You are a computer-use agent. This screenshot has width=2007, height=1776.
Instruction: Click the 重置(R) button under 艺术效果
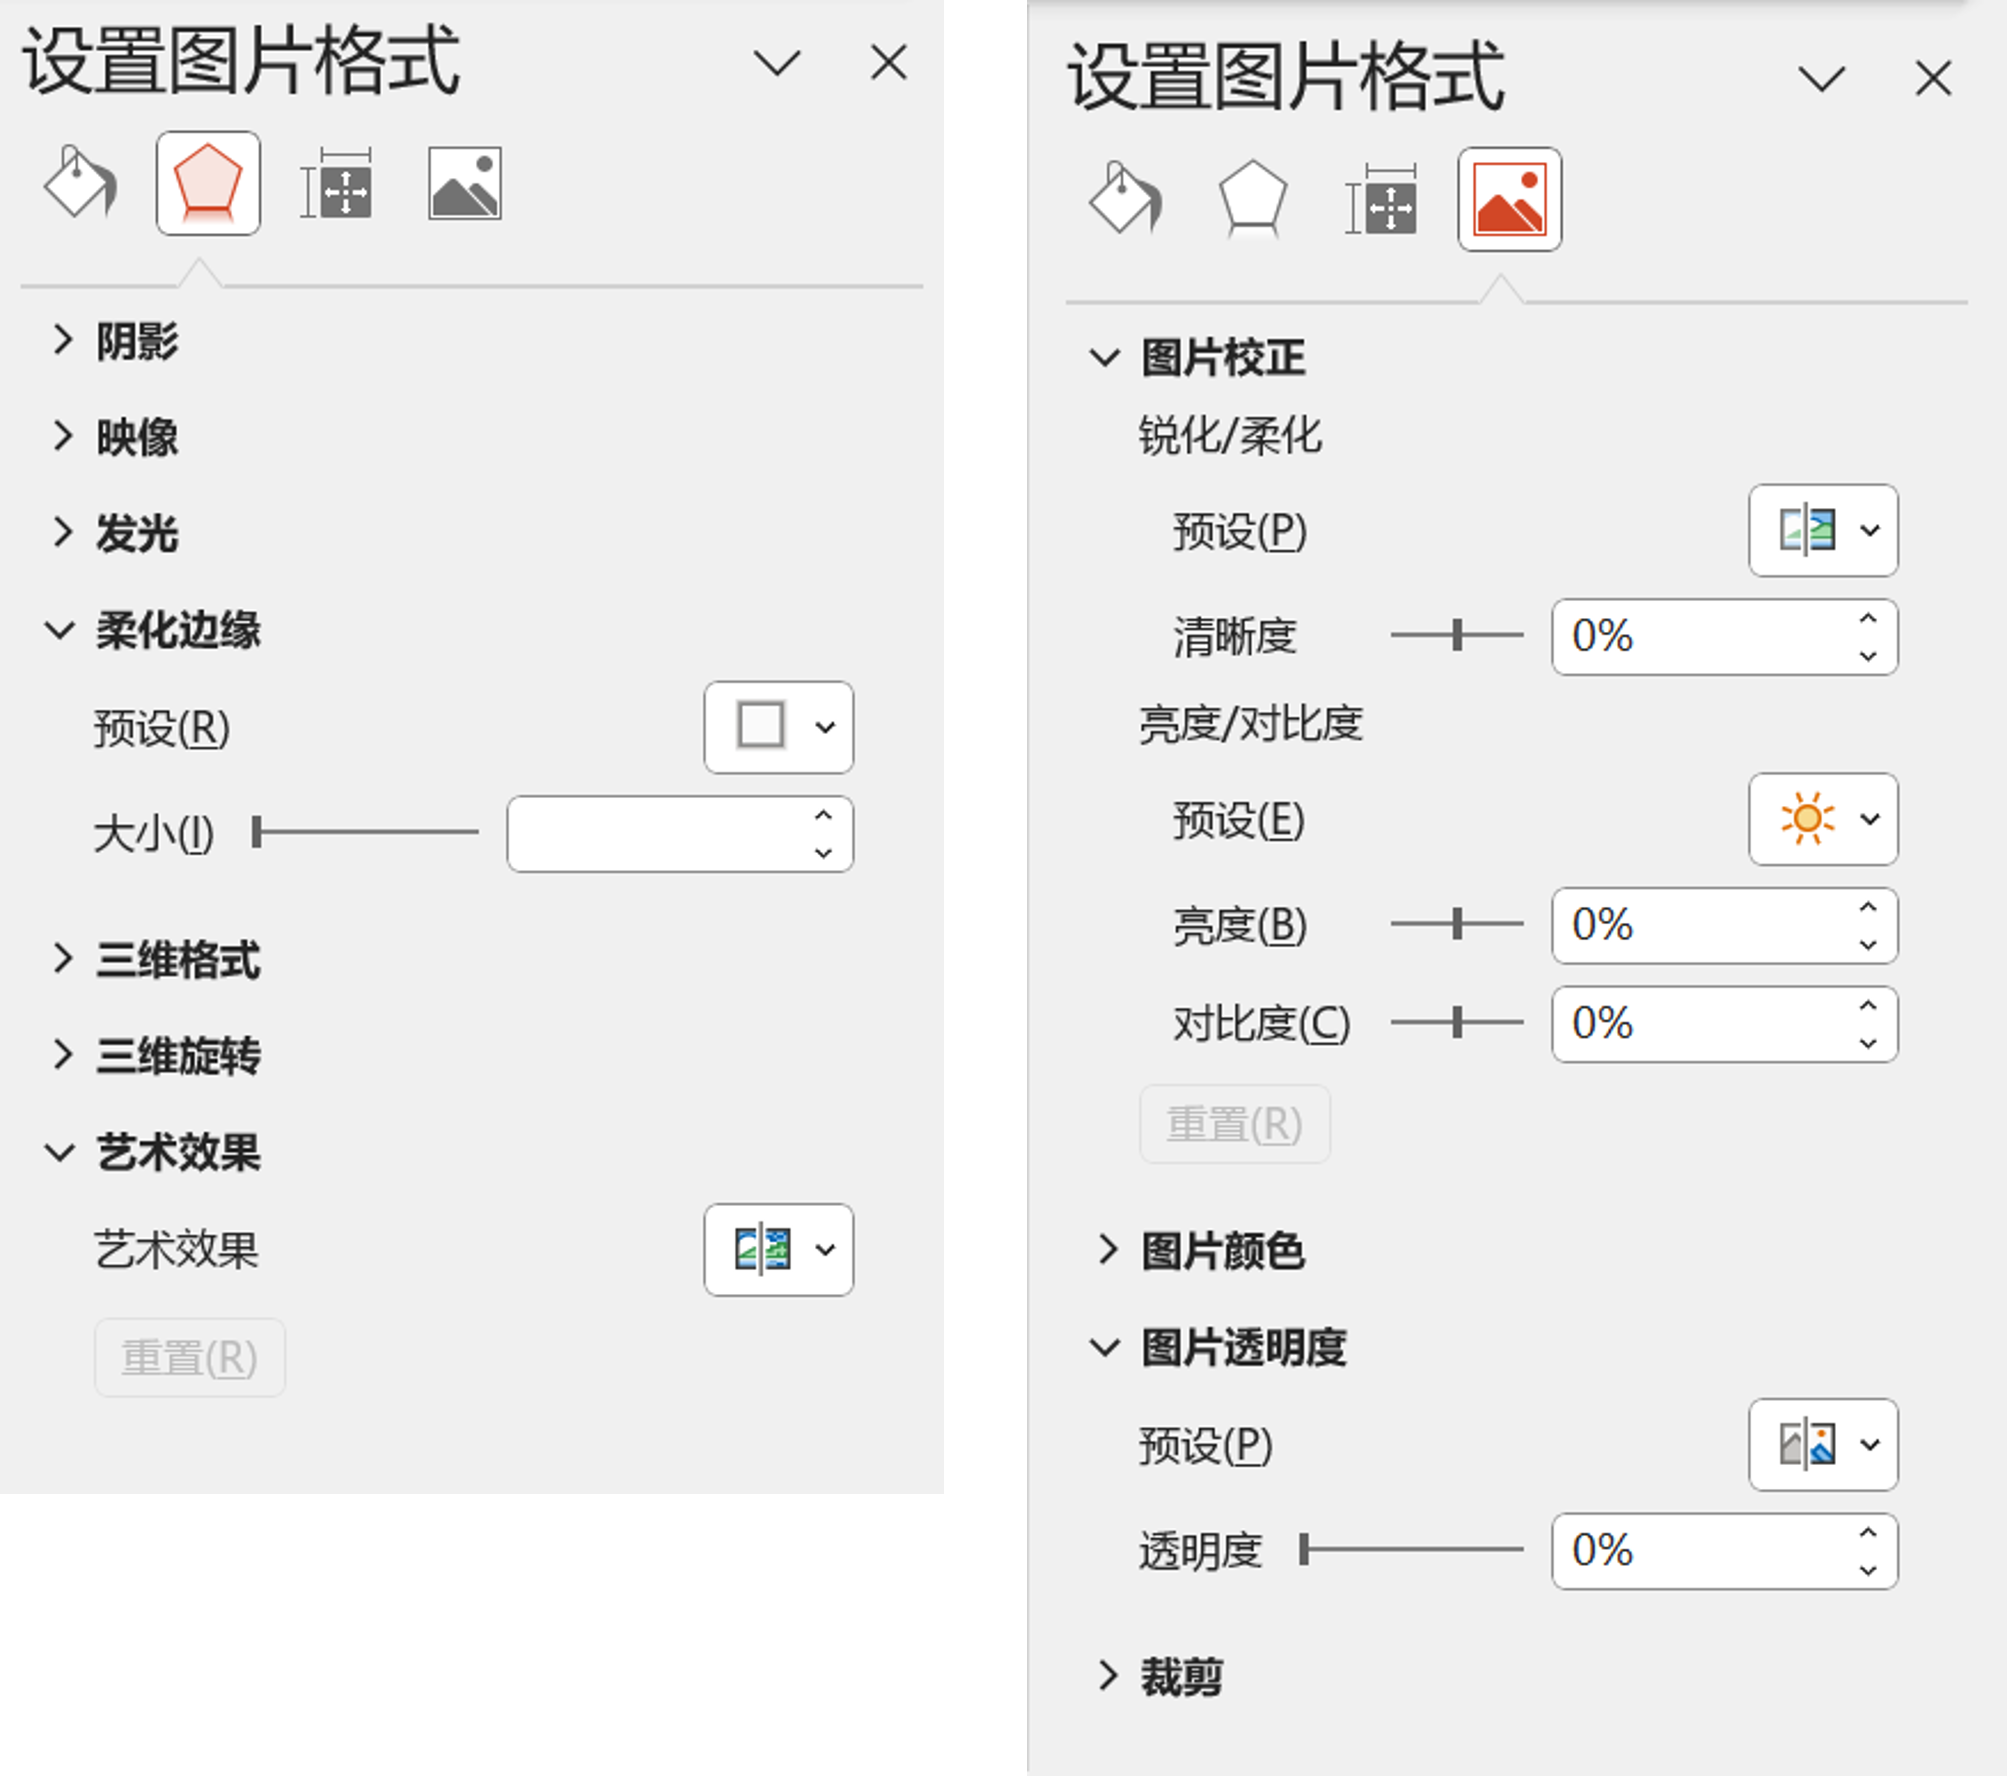(189, 1356)
